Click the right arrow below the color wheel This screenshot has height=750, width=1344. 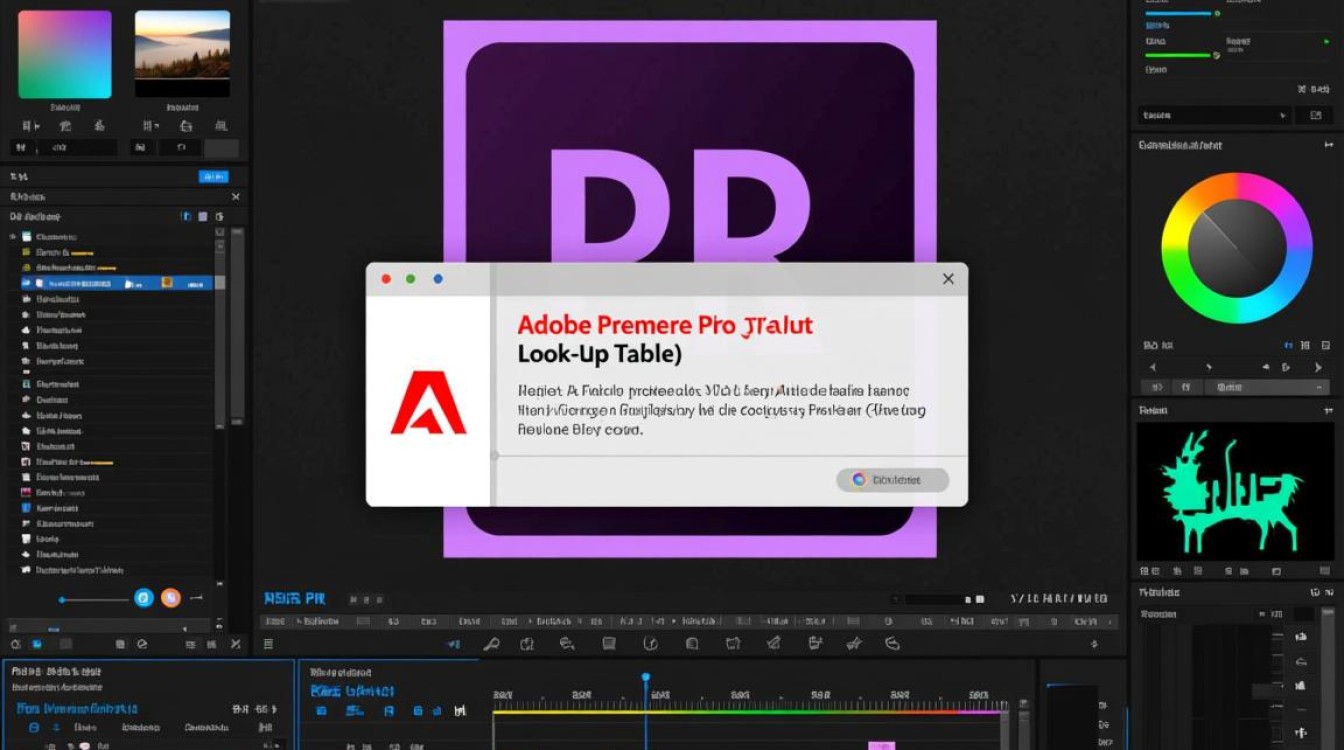click(x=1317, y=367)
